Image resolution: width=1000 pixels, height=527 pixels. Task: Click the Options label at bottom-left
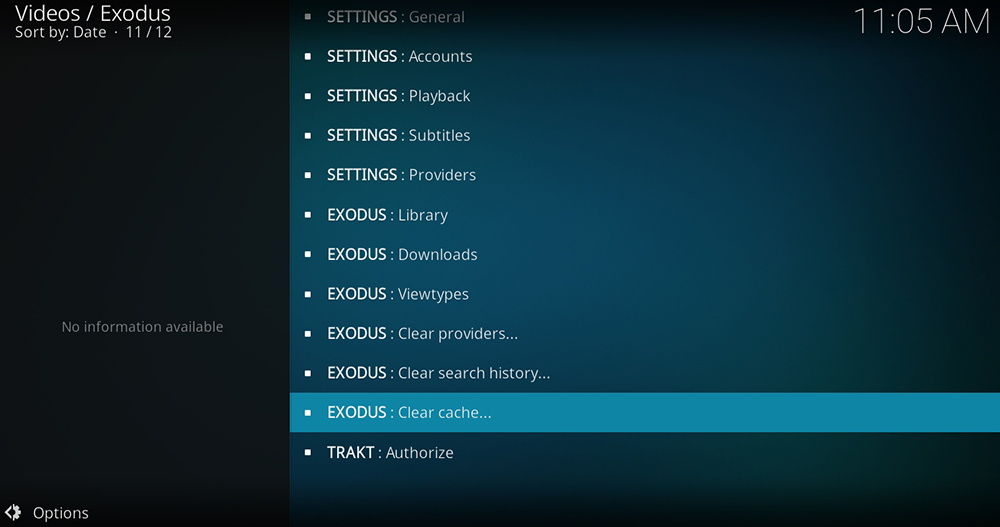click(x=61, y=513)
